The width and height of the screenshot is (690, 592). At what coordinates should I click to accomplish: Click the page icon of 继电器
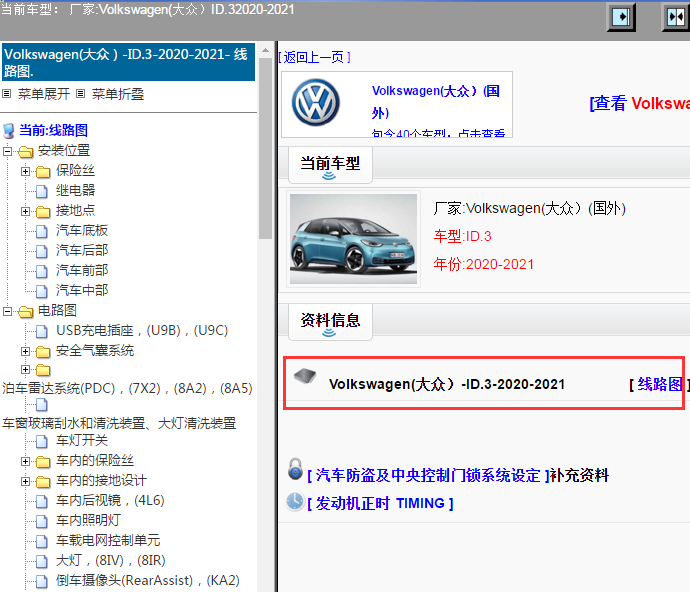[42, 191]
